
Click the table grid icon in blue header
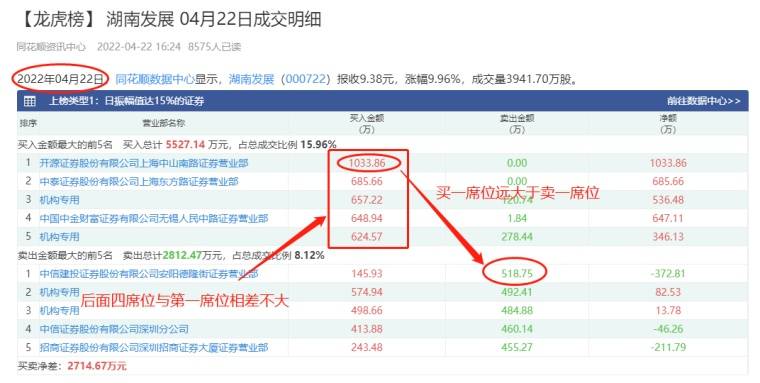pyautogui.click(x=30, y=101)
